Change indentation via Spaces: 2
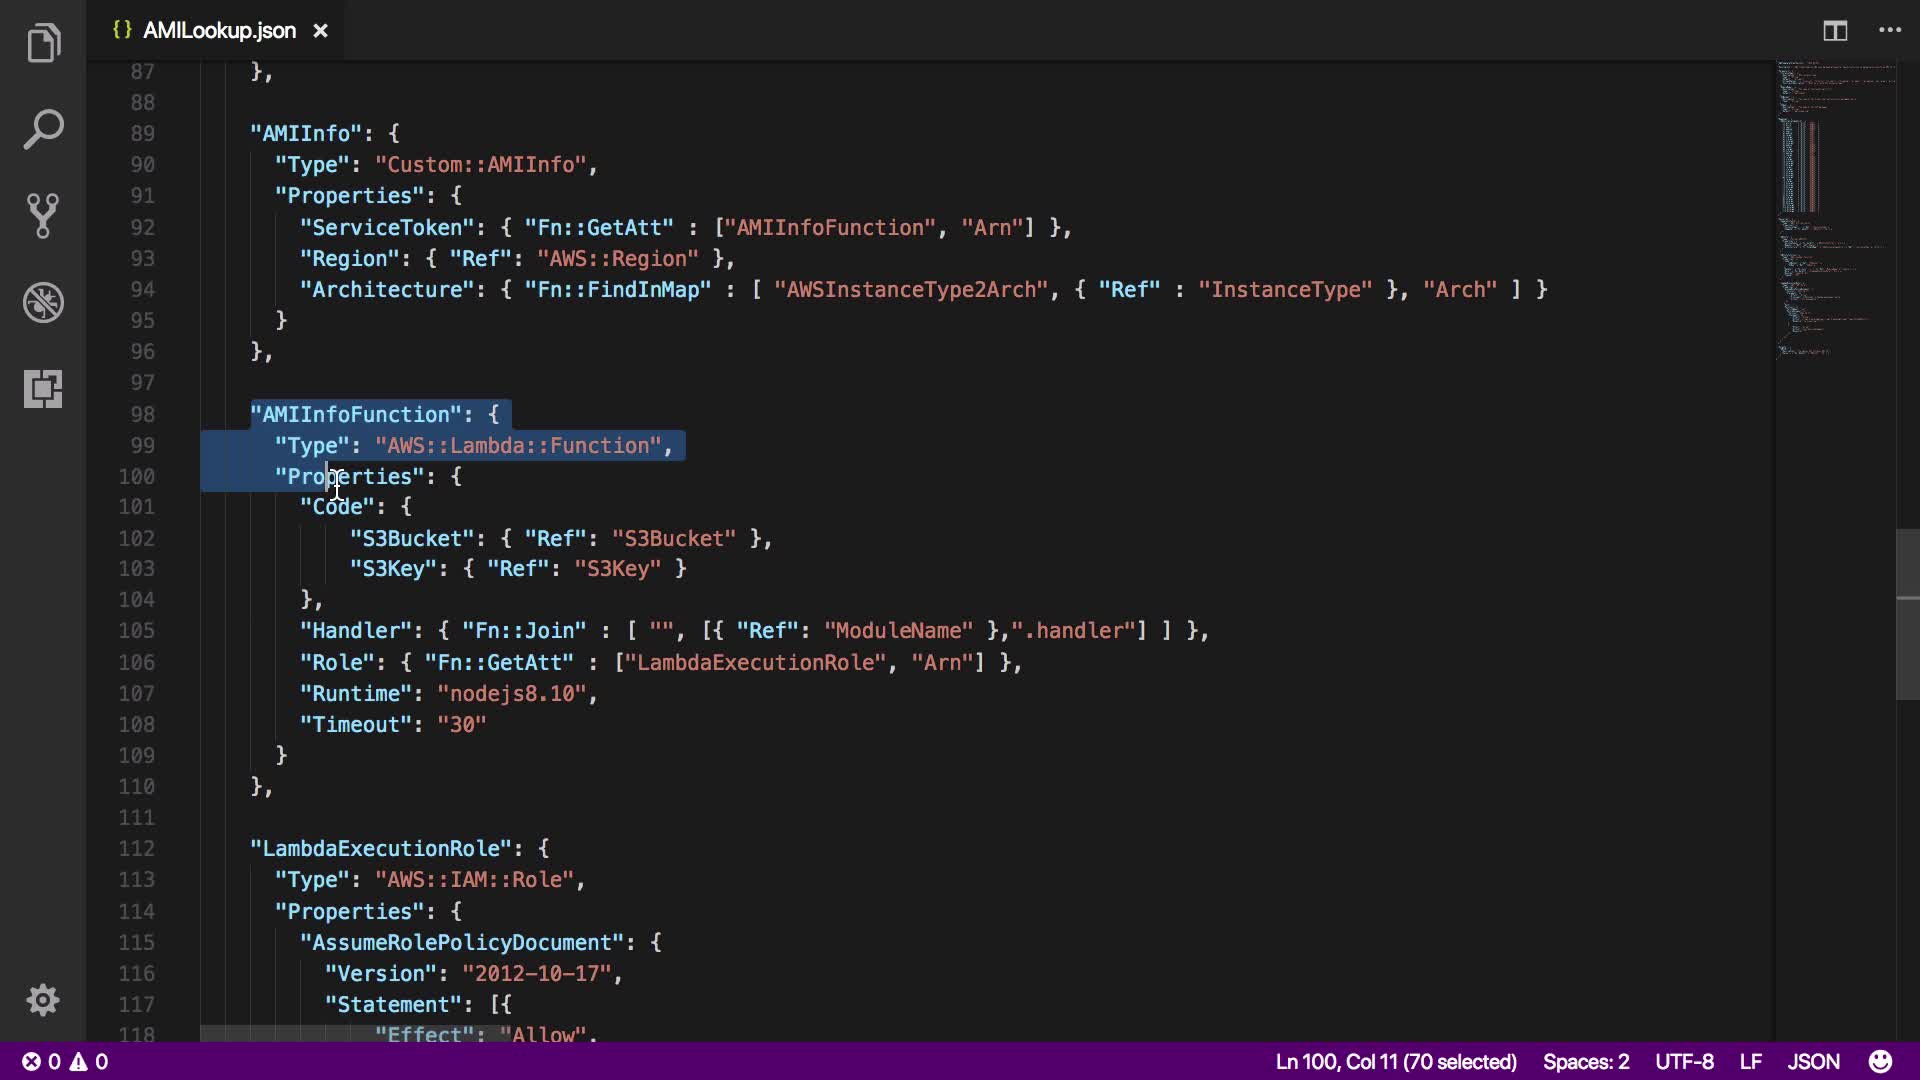This screenshot has height=1080, width=1920. 1585,1061
